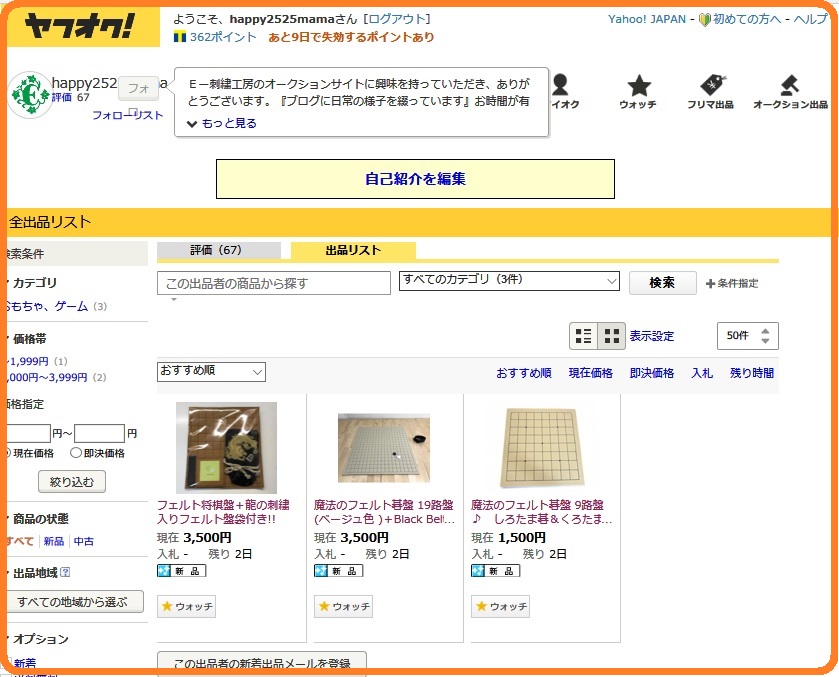The image size is (839, 677).
Task: Click the この出品者の商品から探す search field
Action: pos(274,283)
